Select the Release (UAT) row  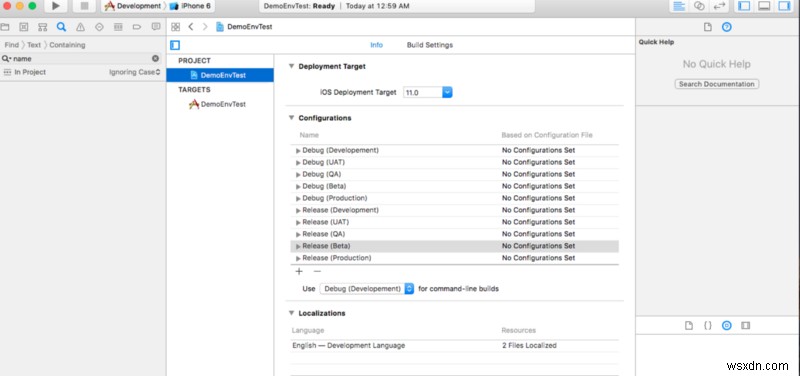(x=455, y=222)
